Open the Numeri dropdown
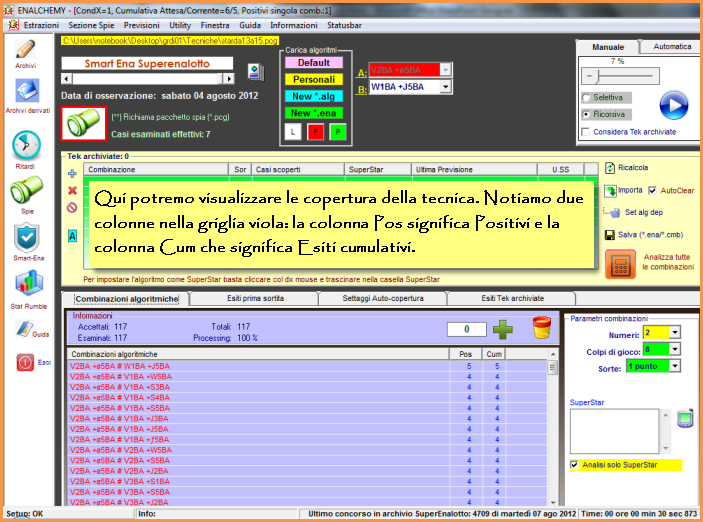Viewport: 703px width, 522px height. click(x=675, y=332)
